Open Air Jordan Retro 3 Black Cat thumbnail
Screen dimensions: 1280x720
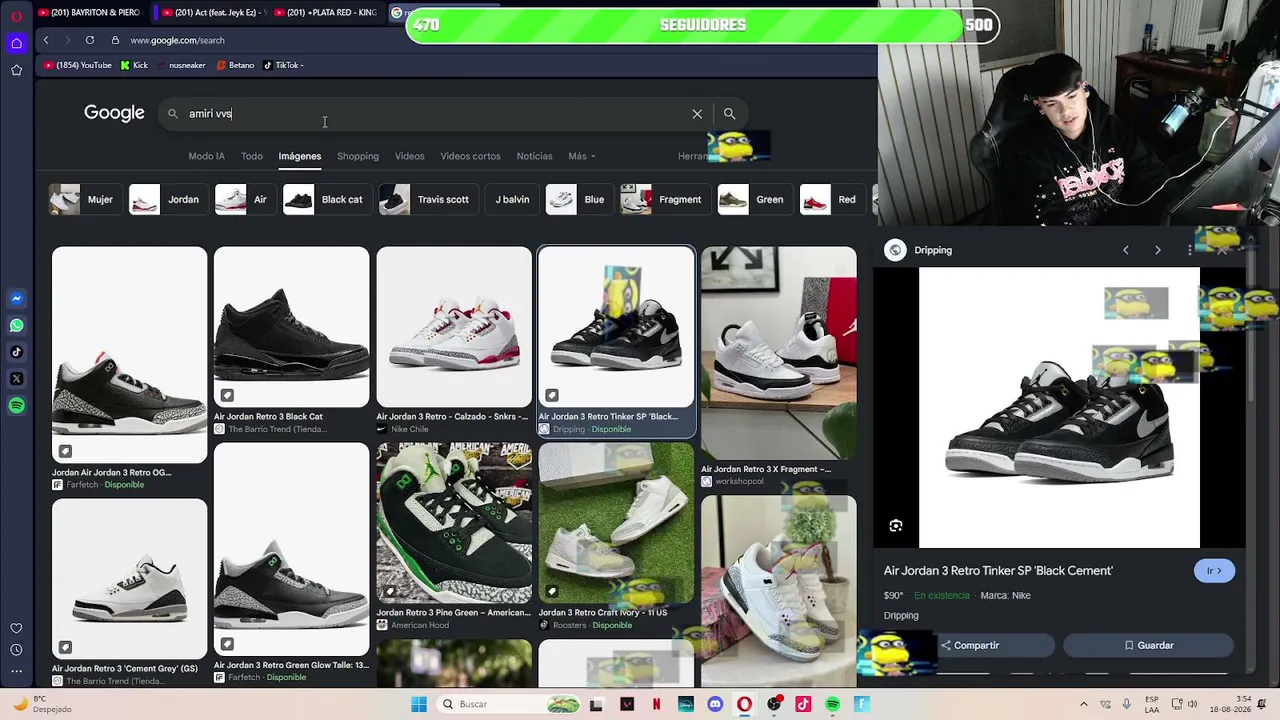pos(291,327)
